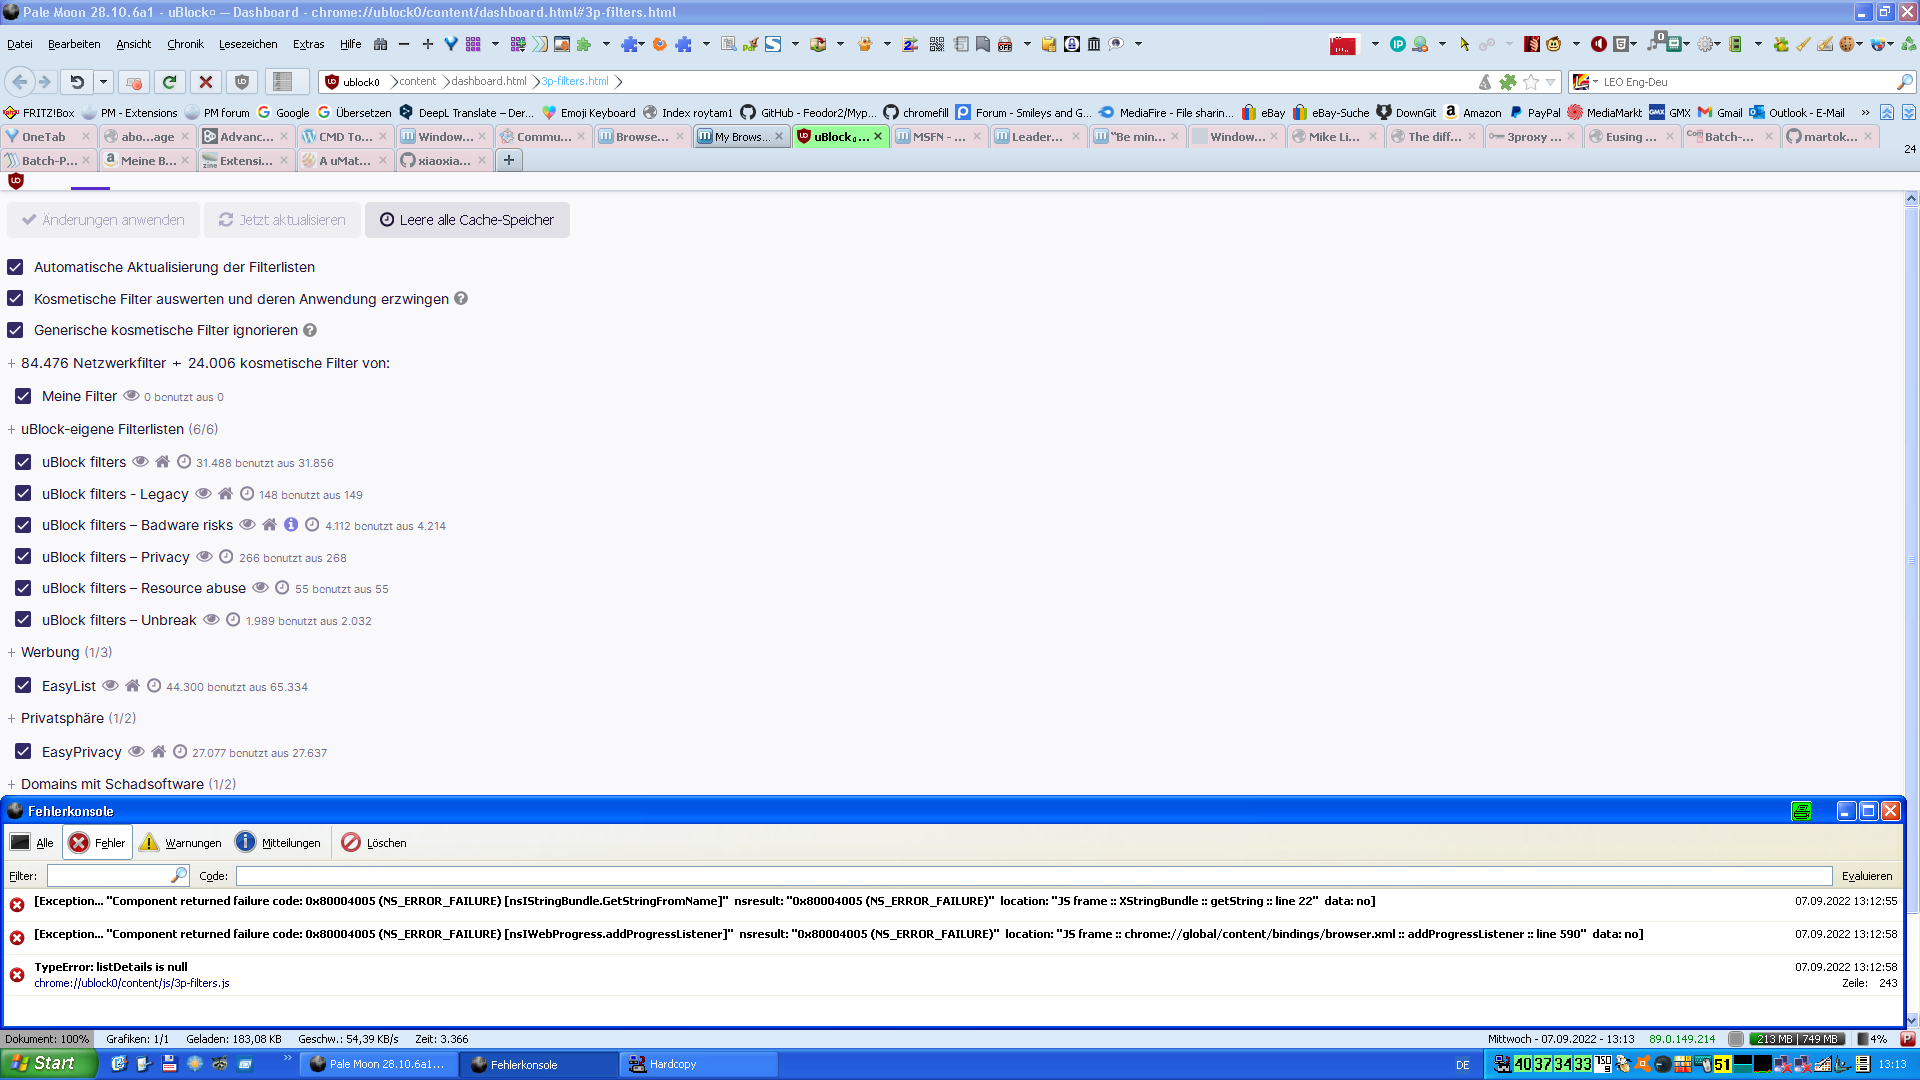Click the clock update icon for uBlock filters – Privacy
The image size is (1920, 1080).
point(226,557)
